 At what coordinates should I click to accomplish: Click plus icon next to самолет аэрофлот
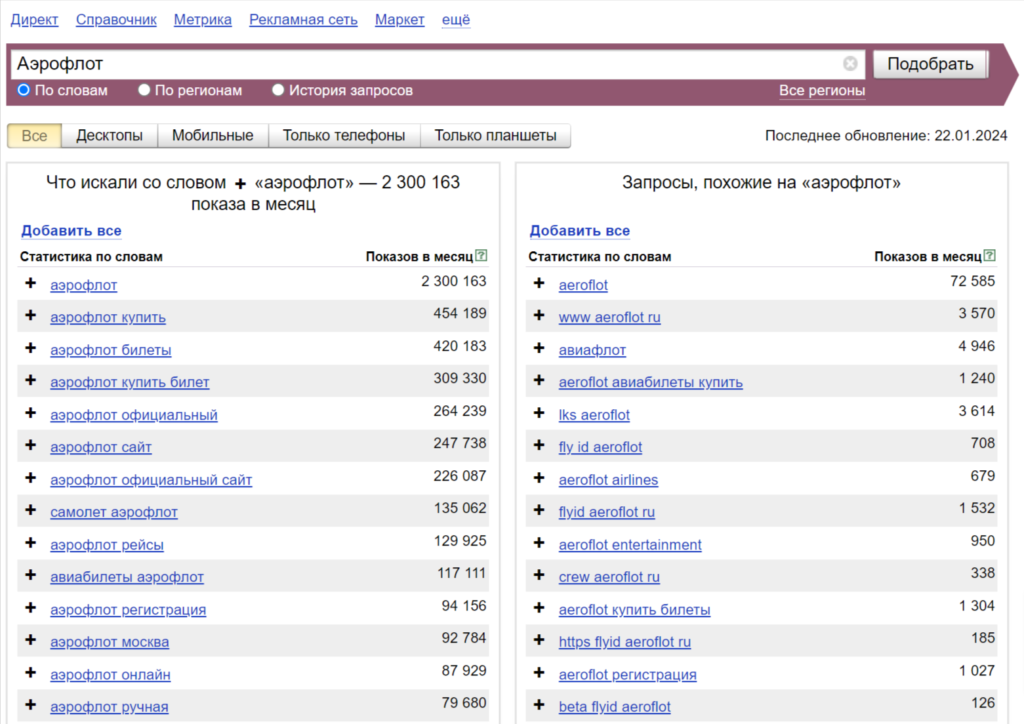(31, 510)
